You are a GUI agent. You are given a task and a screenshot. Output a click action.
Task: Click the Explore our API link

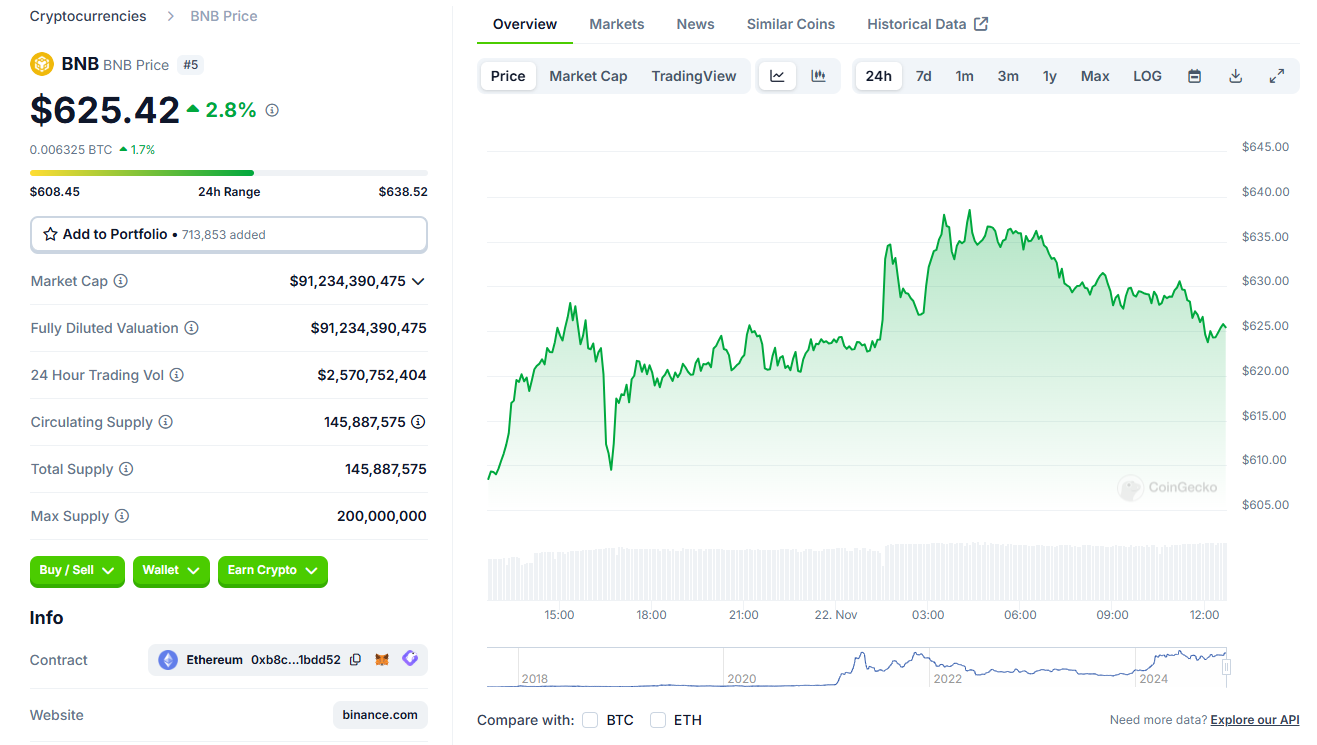click(x=1255, y=720)
